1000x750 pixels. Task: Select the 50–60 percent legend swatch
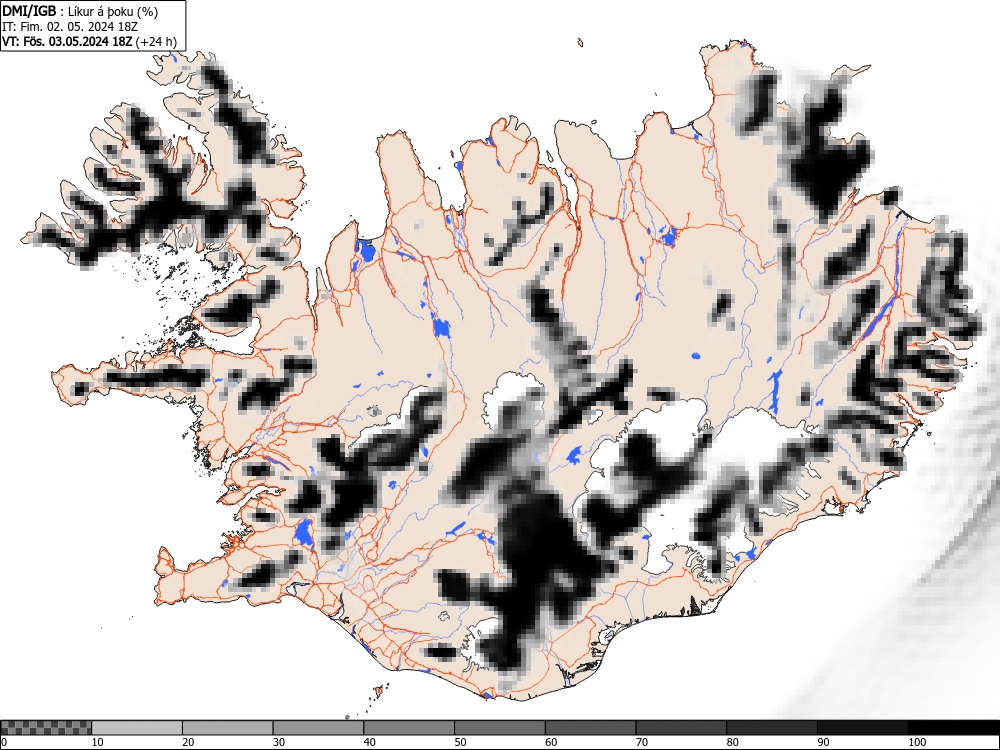point(499,728)
